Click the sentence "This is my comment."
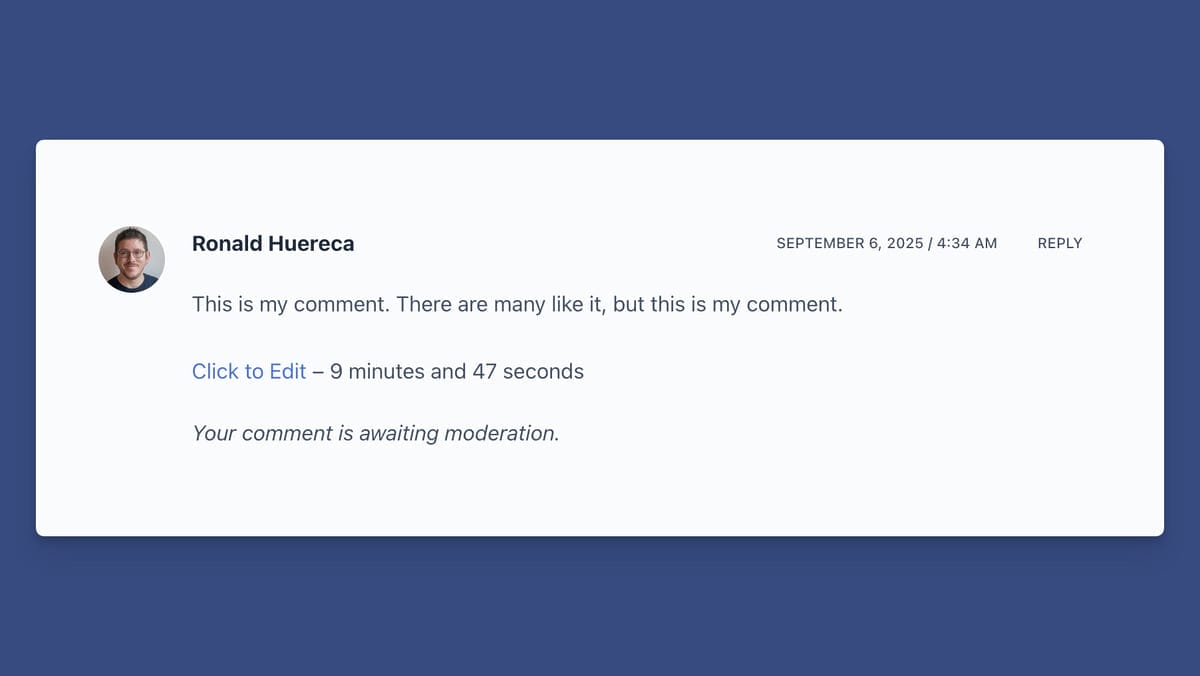 pyautogui.click(x=290, y=304)
